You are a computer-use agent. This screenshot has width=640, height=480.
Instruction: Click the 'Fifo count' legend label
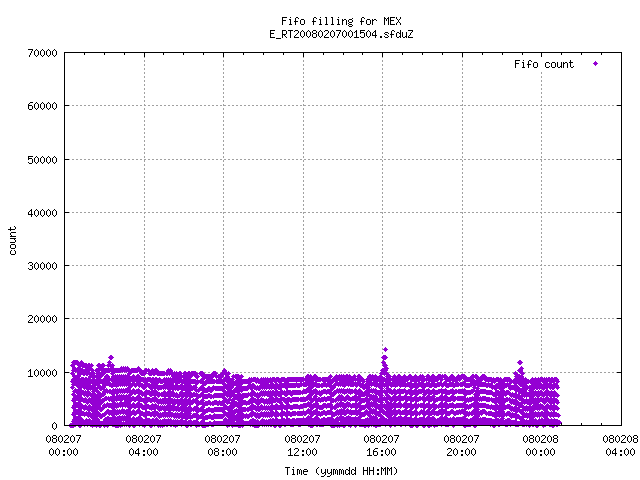pyautogui.click(x=544, y=64)
